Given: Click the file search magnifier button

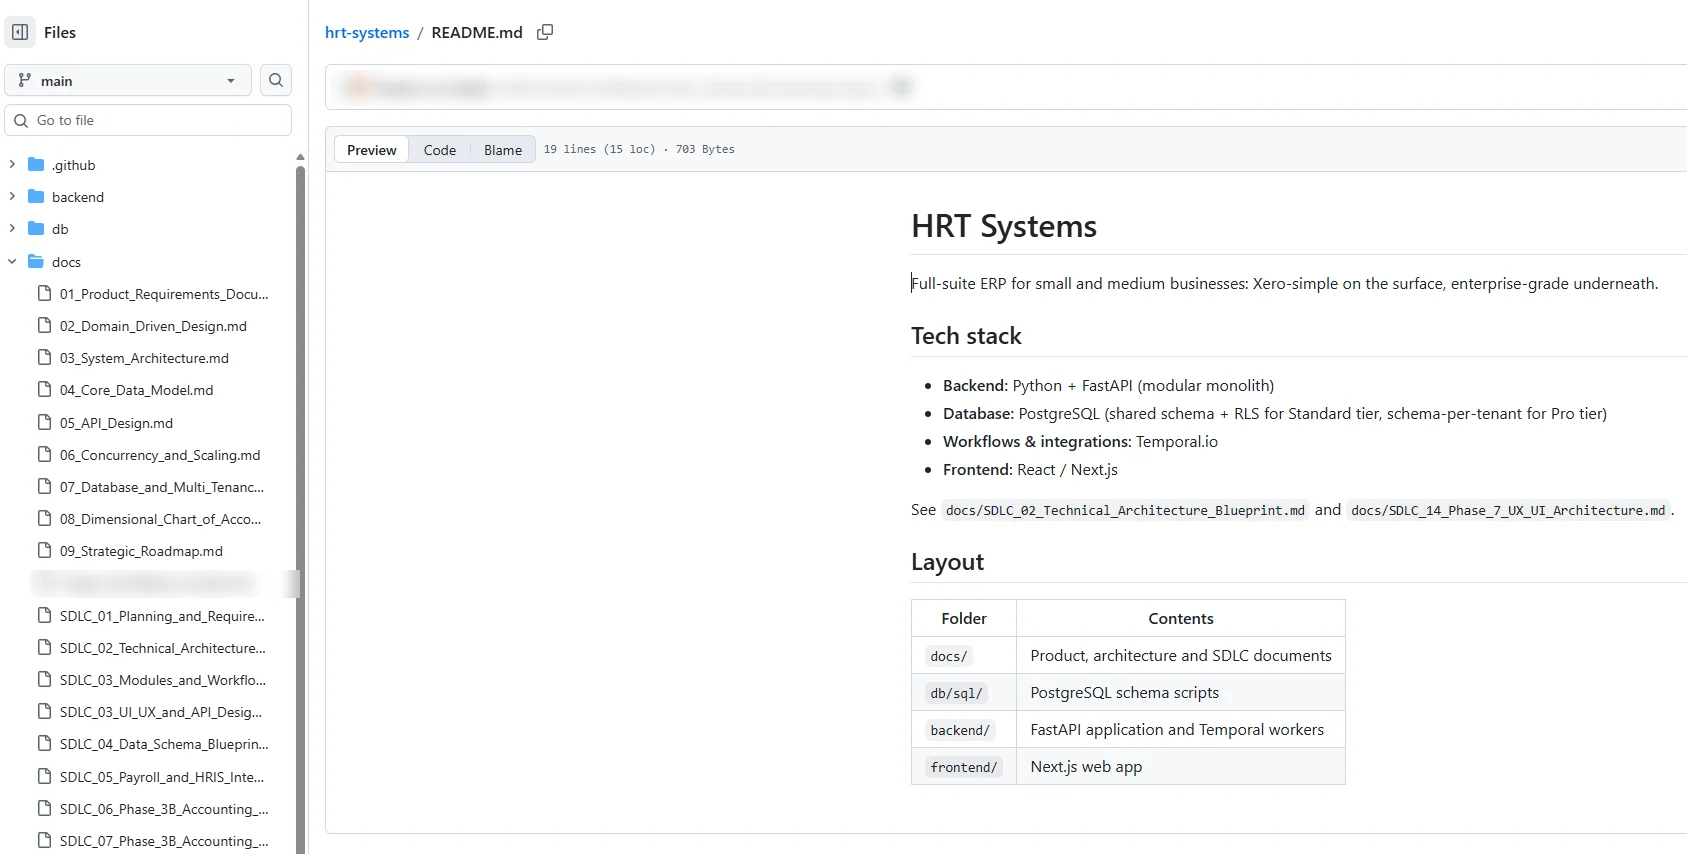Looking at the screenshot, I should pyautogui.click(x=276, y=80).
